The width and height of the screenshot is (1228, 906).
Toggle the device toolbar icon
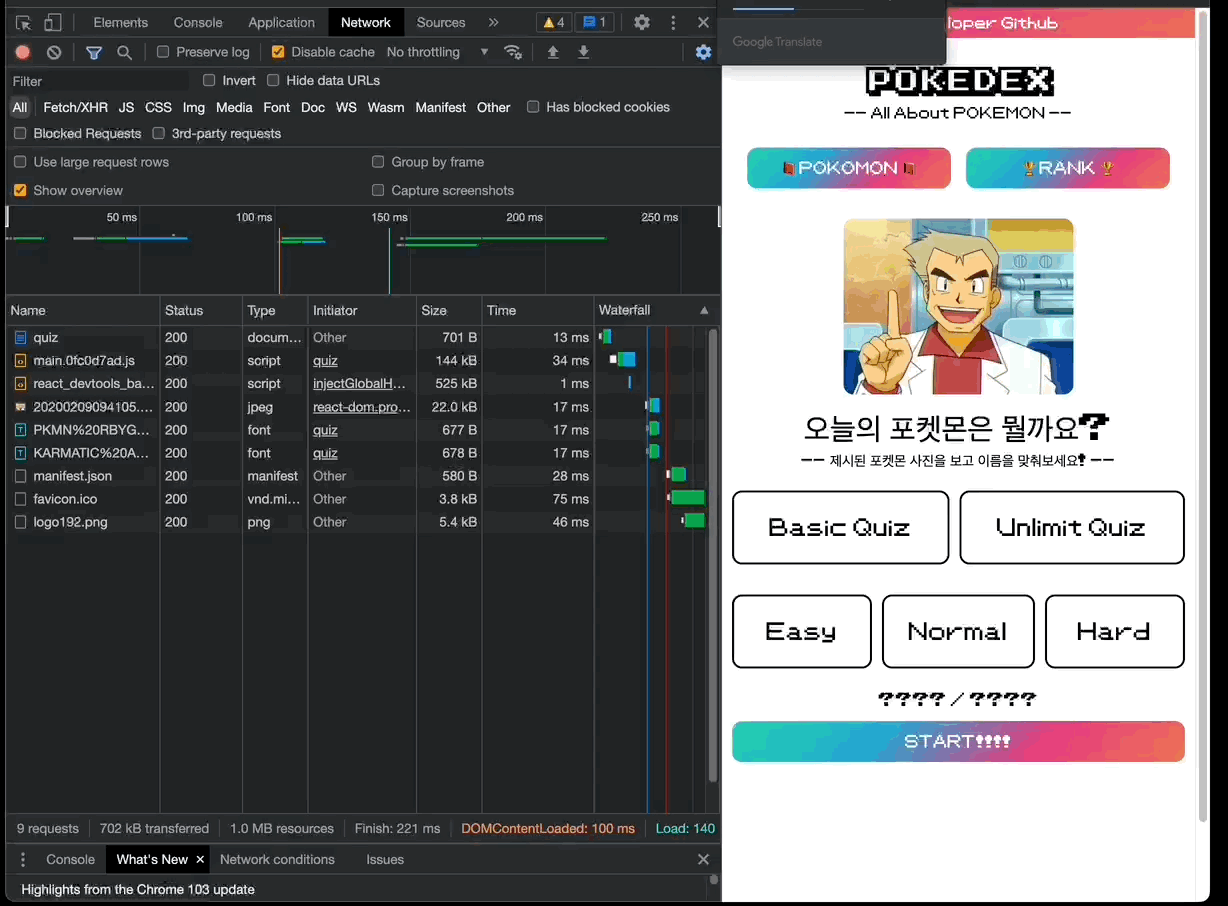pyautogui.click(x=53, y=22)
